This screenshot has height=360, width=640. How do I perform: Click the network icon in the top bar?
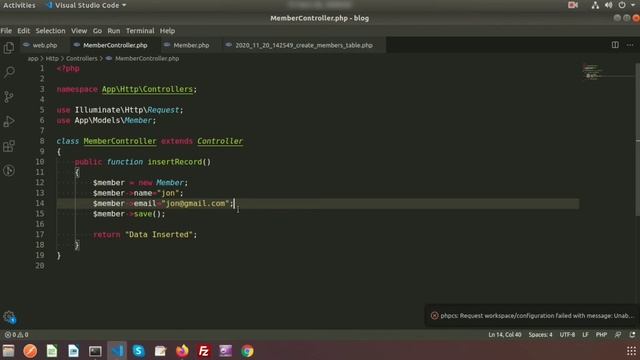pos(595,5)
